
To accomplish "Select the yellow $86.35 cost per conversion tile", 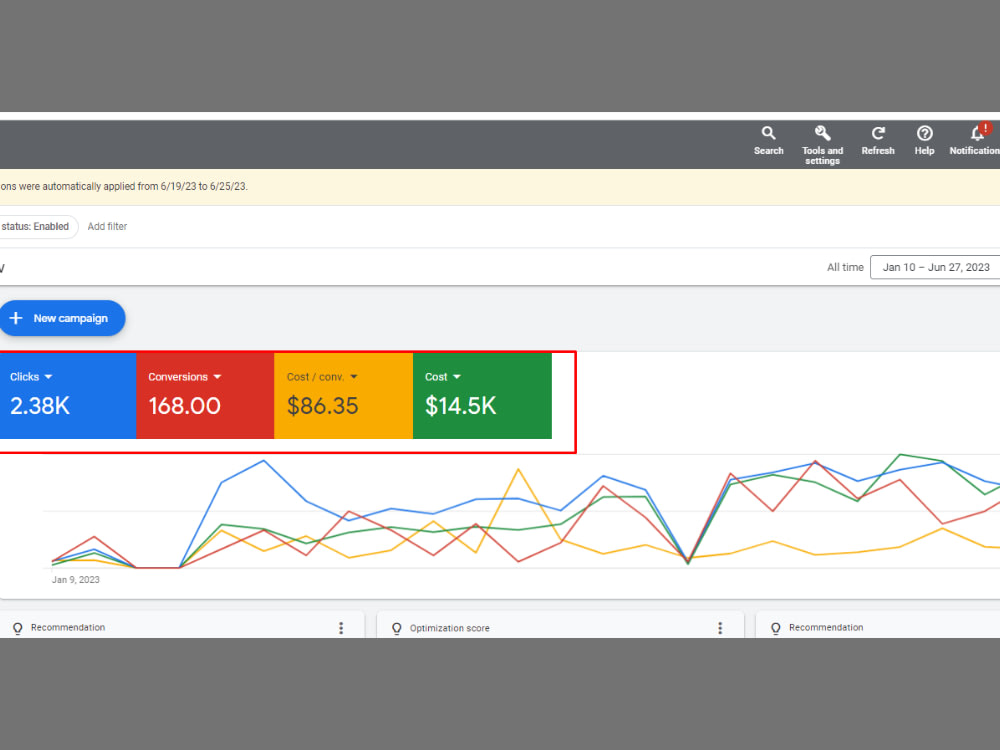I will (x=343, y=395).
